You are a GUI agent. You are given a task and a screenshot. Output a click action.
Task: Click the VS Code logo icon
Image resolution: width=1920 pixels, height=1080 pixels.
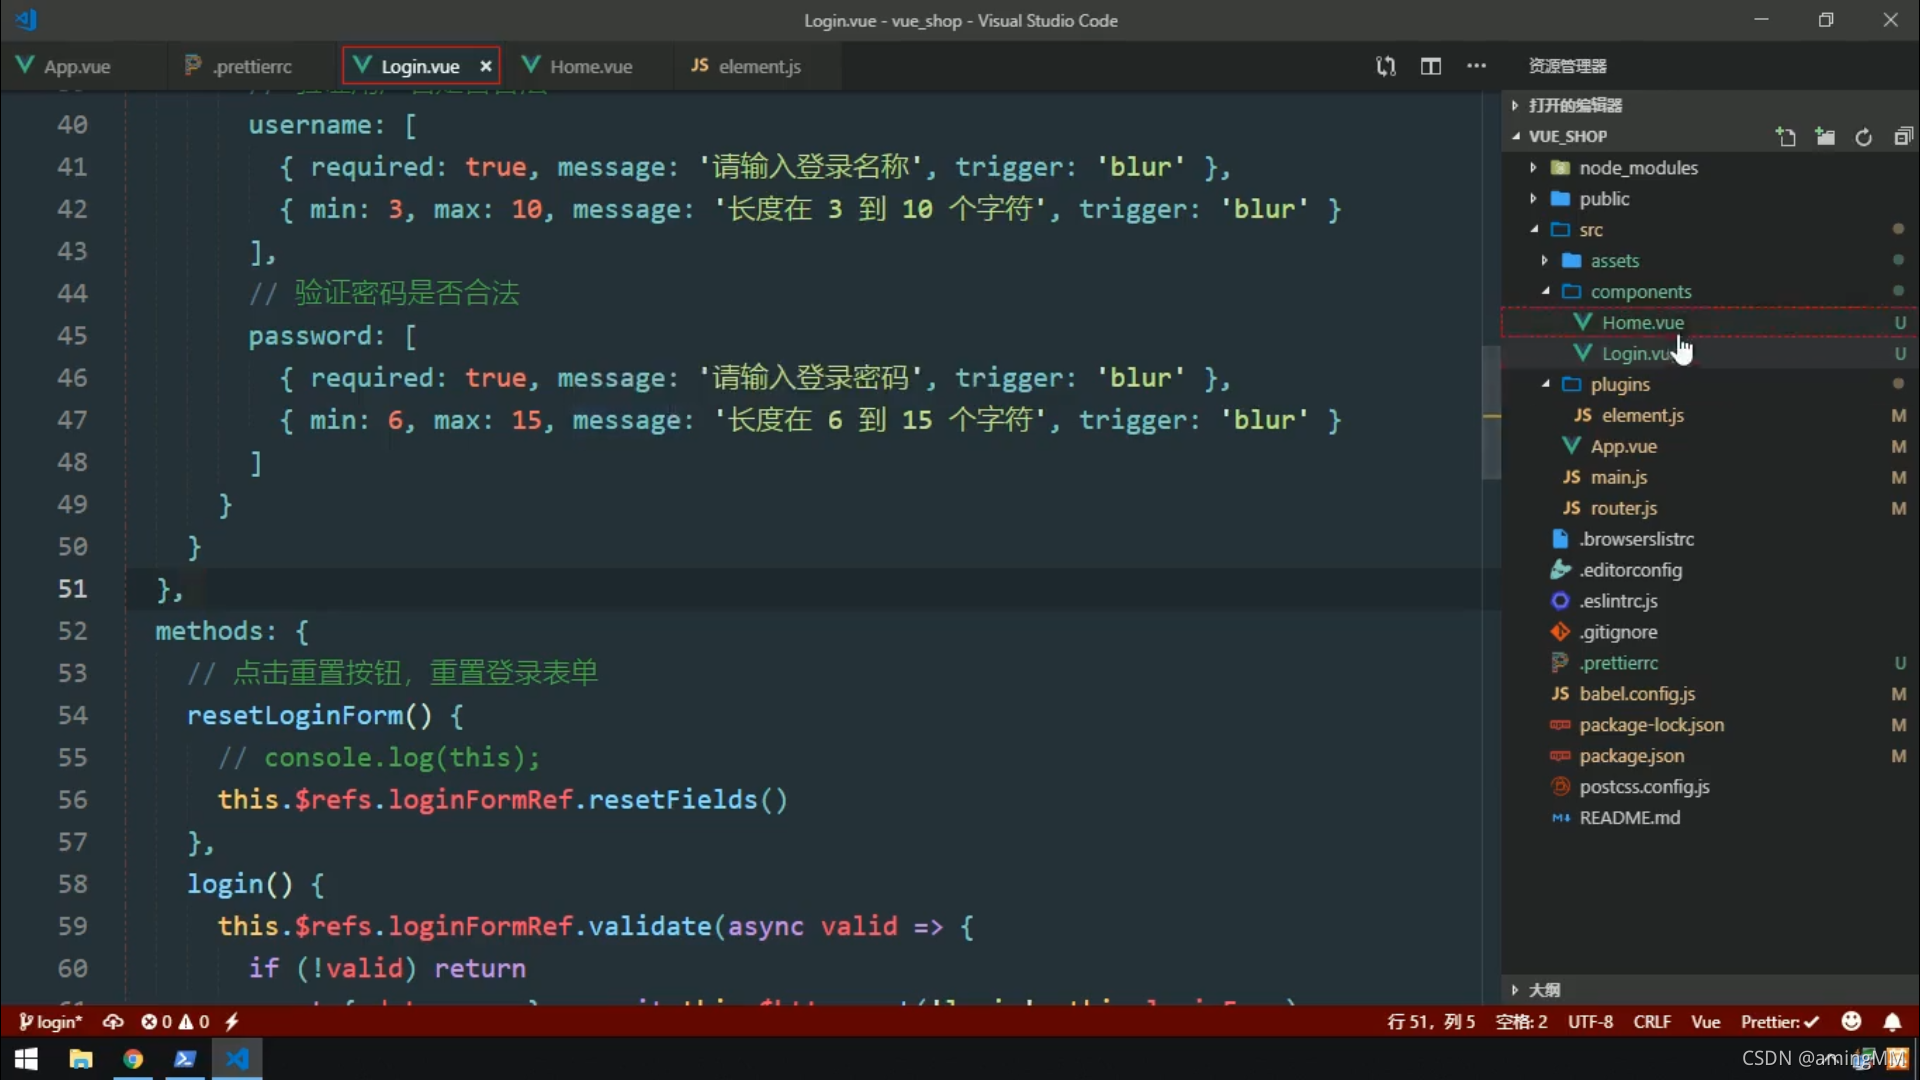coord(26,19)
